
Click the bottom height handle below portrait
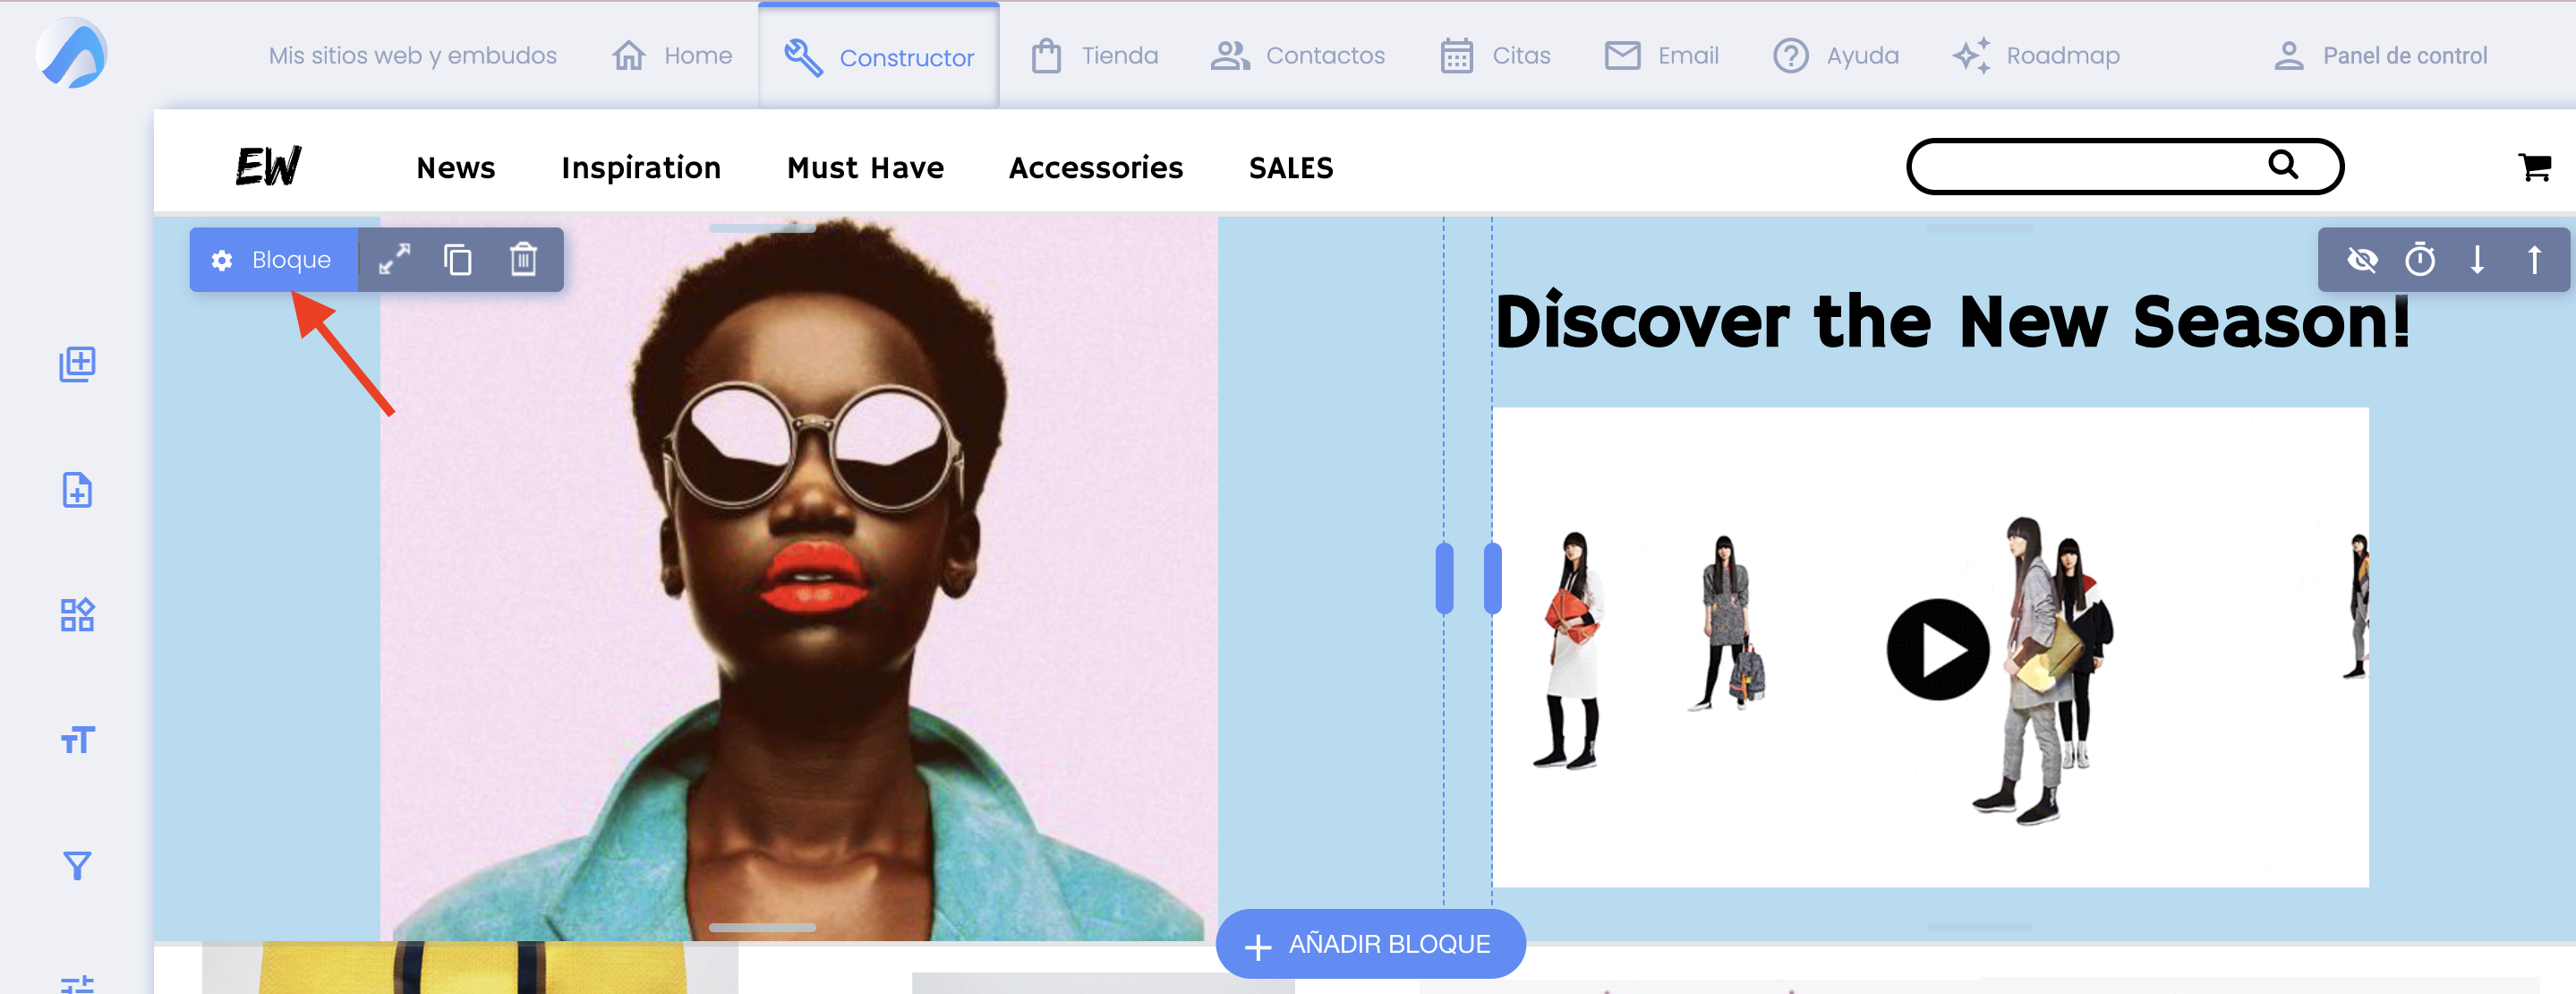pos(762,928)
